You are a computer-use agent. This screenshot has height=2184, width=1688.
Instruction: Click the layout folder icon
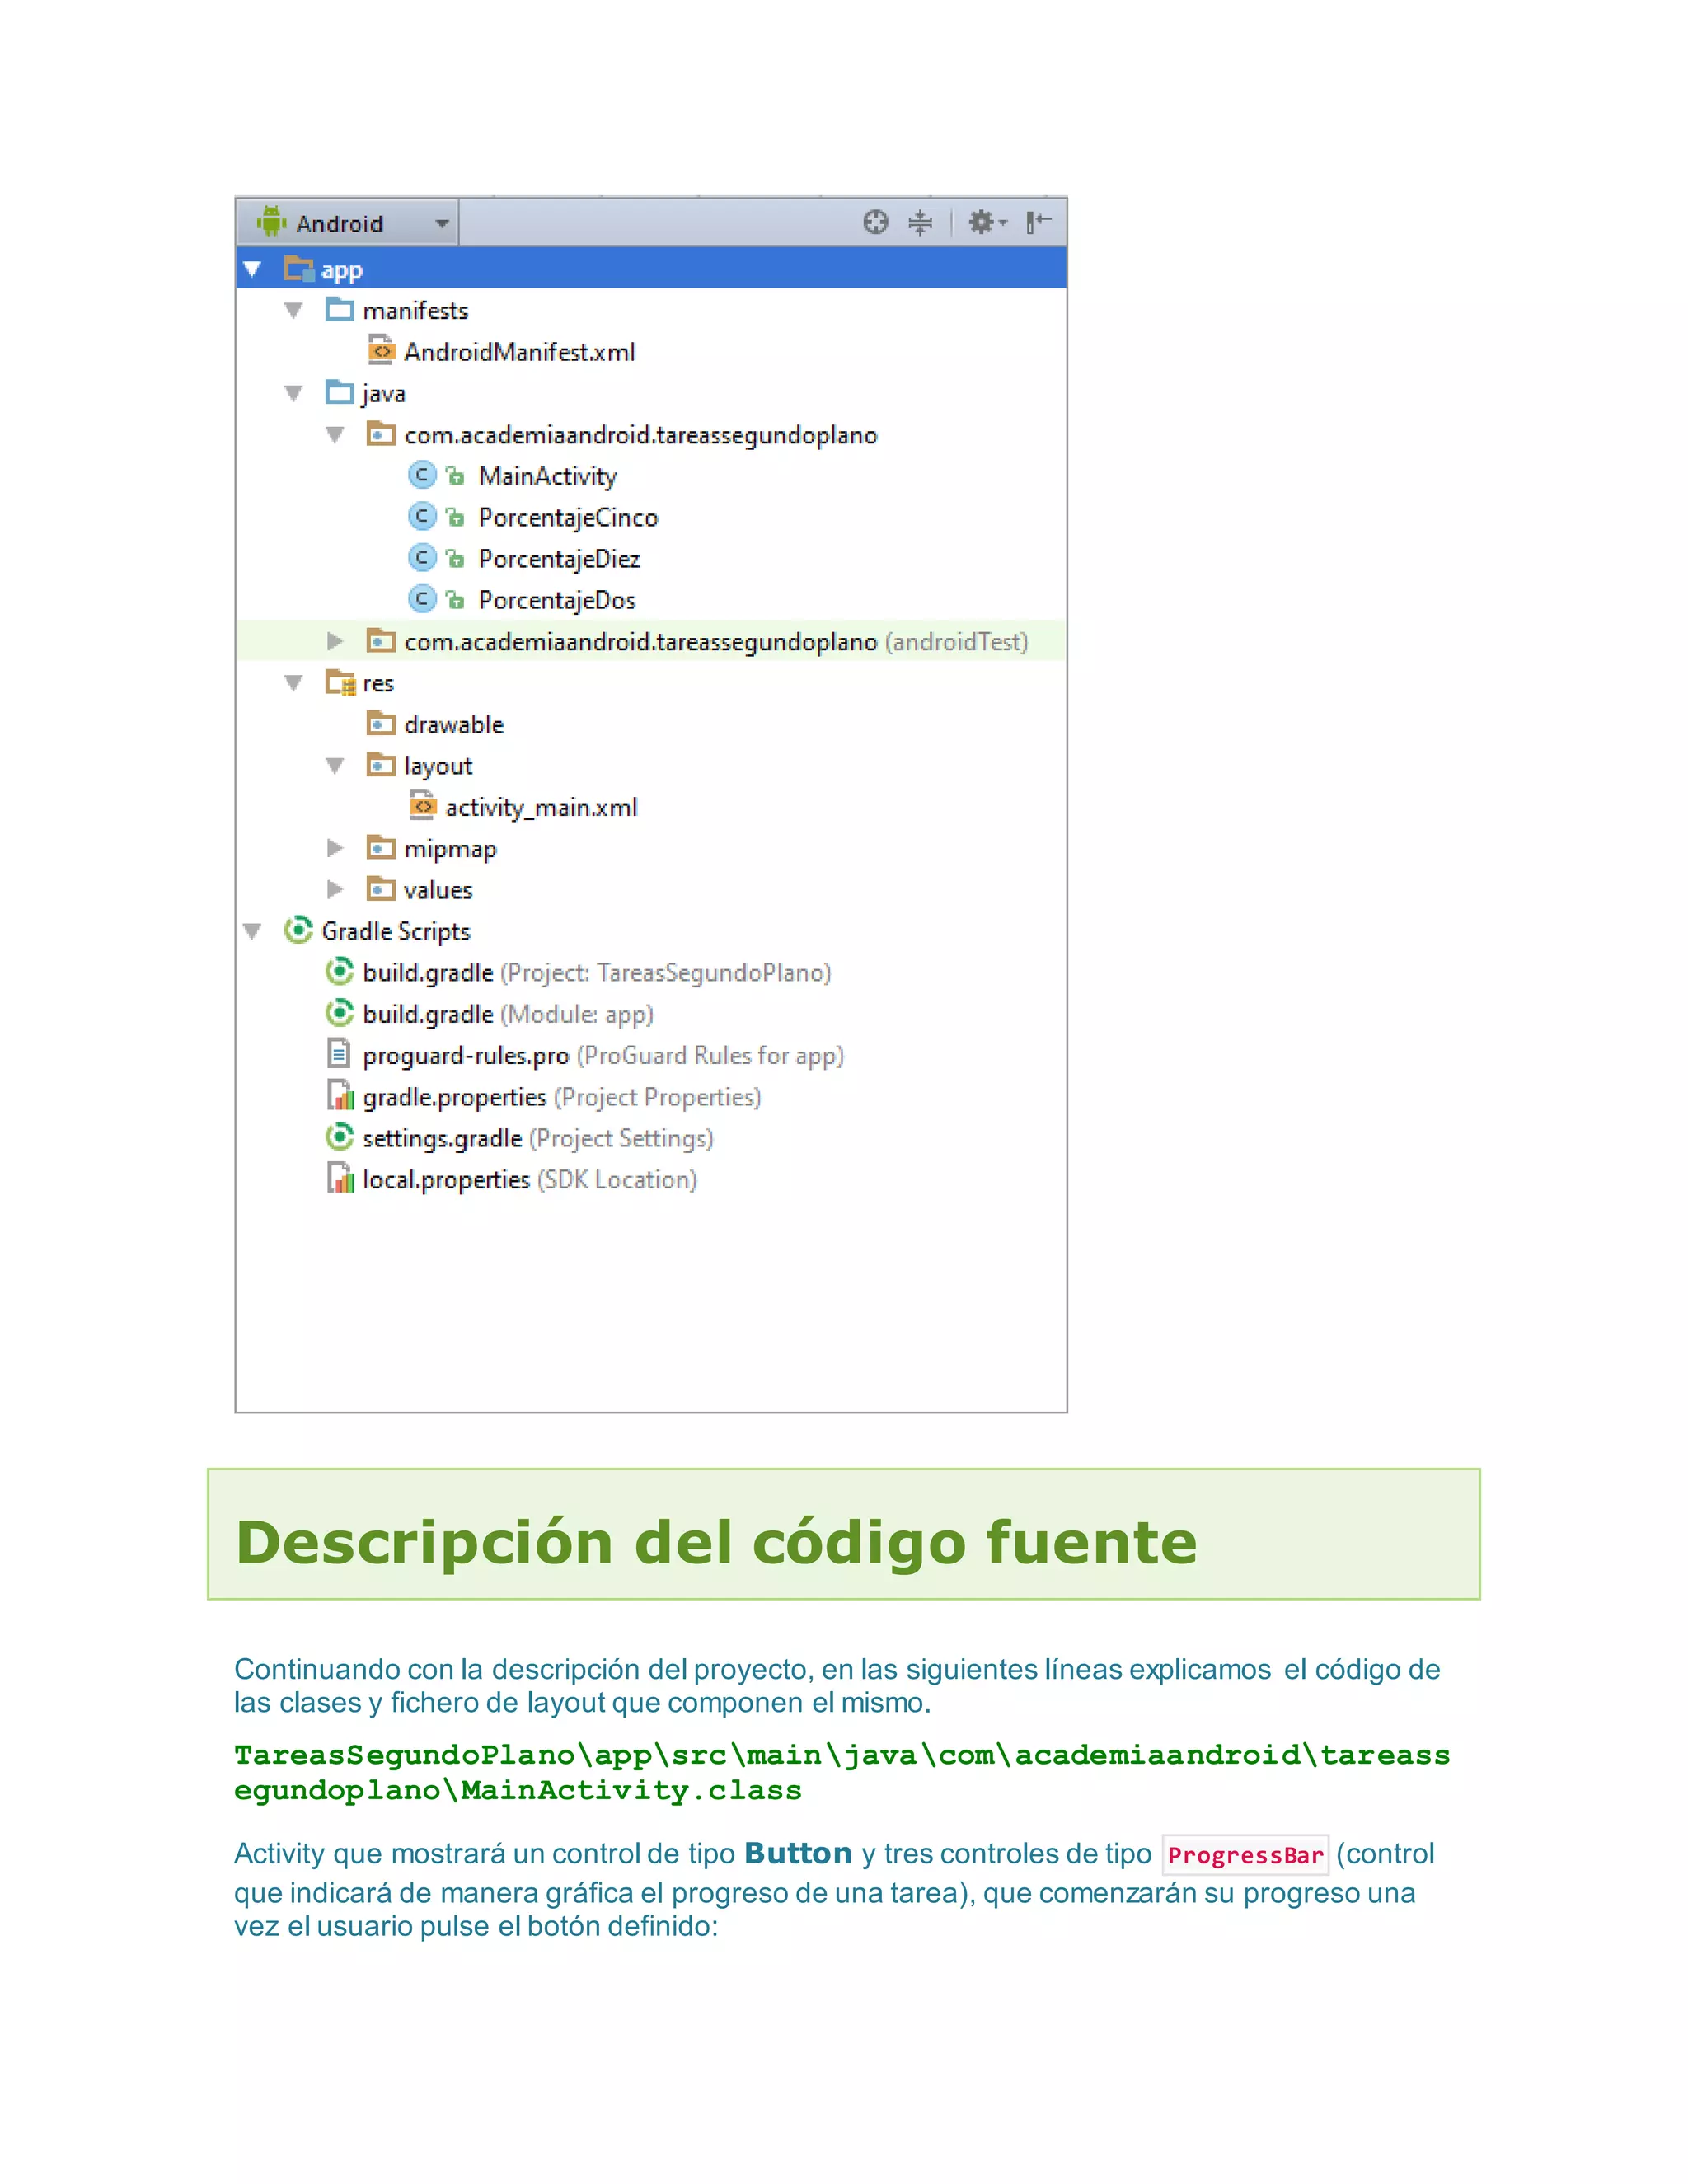click(381, 765)
